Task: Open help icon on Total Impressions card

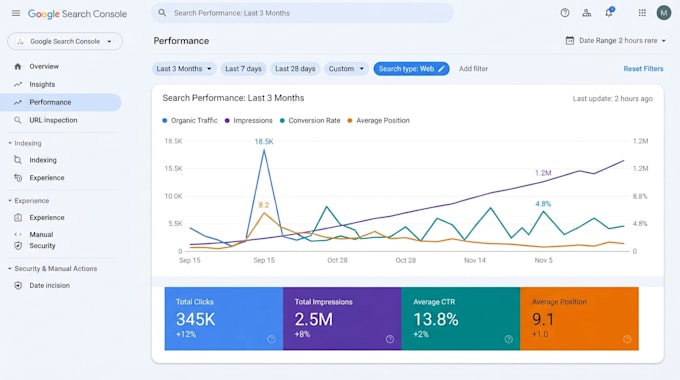Action: [x=390, y=339]
